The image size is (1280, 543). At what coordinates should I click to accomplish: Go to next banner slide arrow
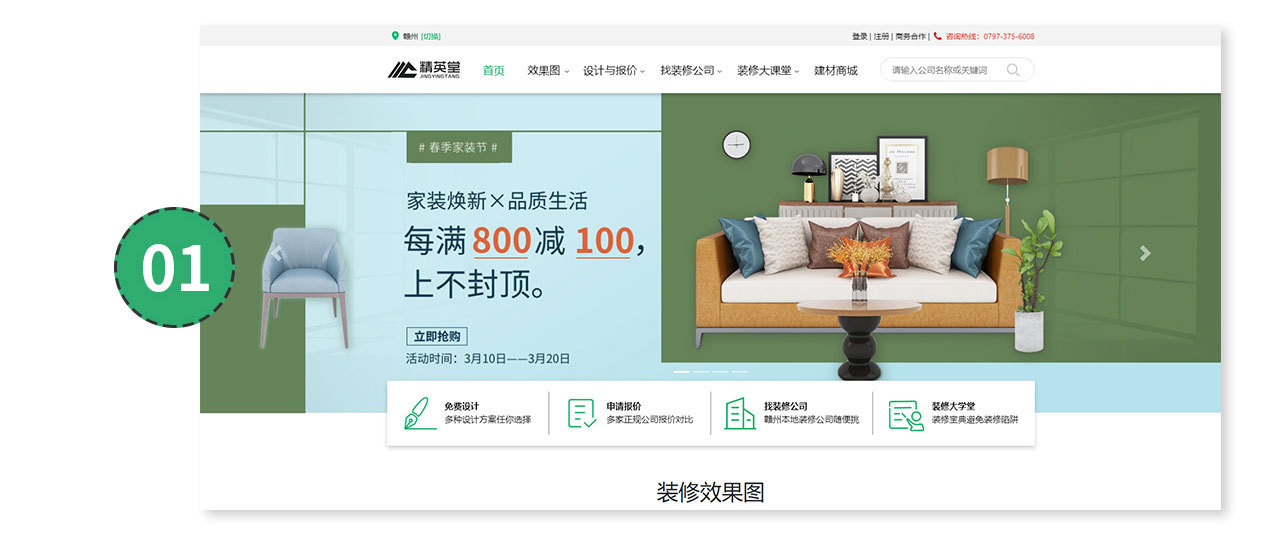(x=1145, y=253)
